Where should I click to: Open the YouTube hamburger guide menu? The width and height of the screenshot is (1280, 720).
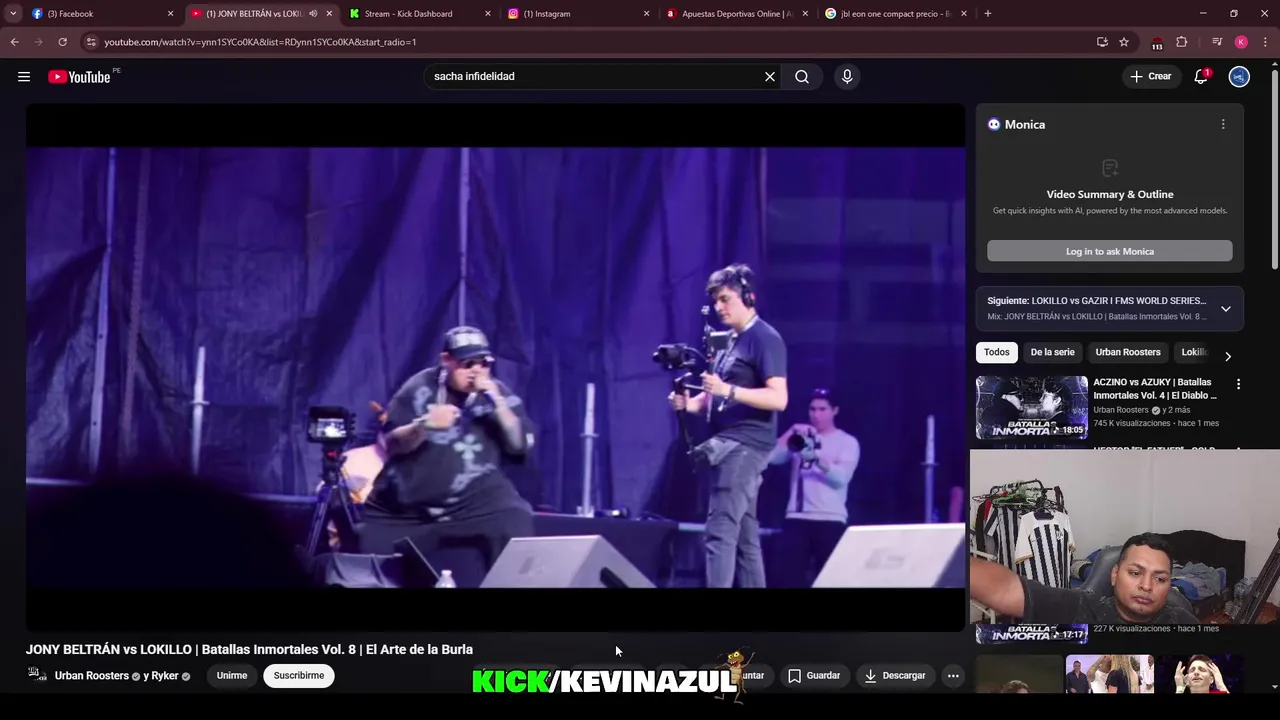tap(24, 77)
